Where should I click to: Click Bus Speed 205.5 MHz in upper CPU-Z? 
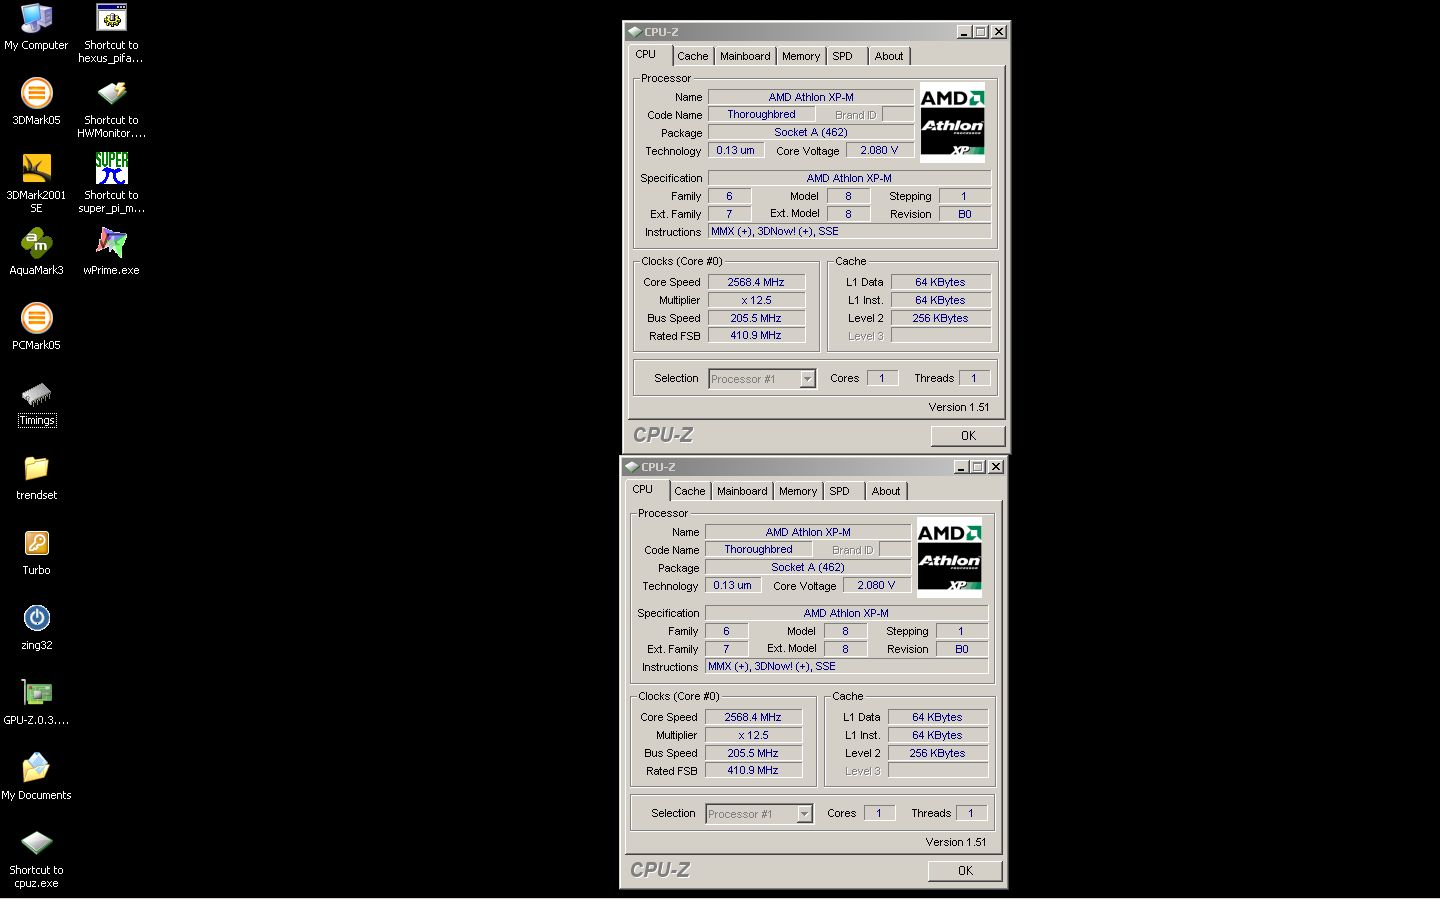pos(756,318)
